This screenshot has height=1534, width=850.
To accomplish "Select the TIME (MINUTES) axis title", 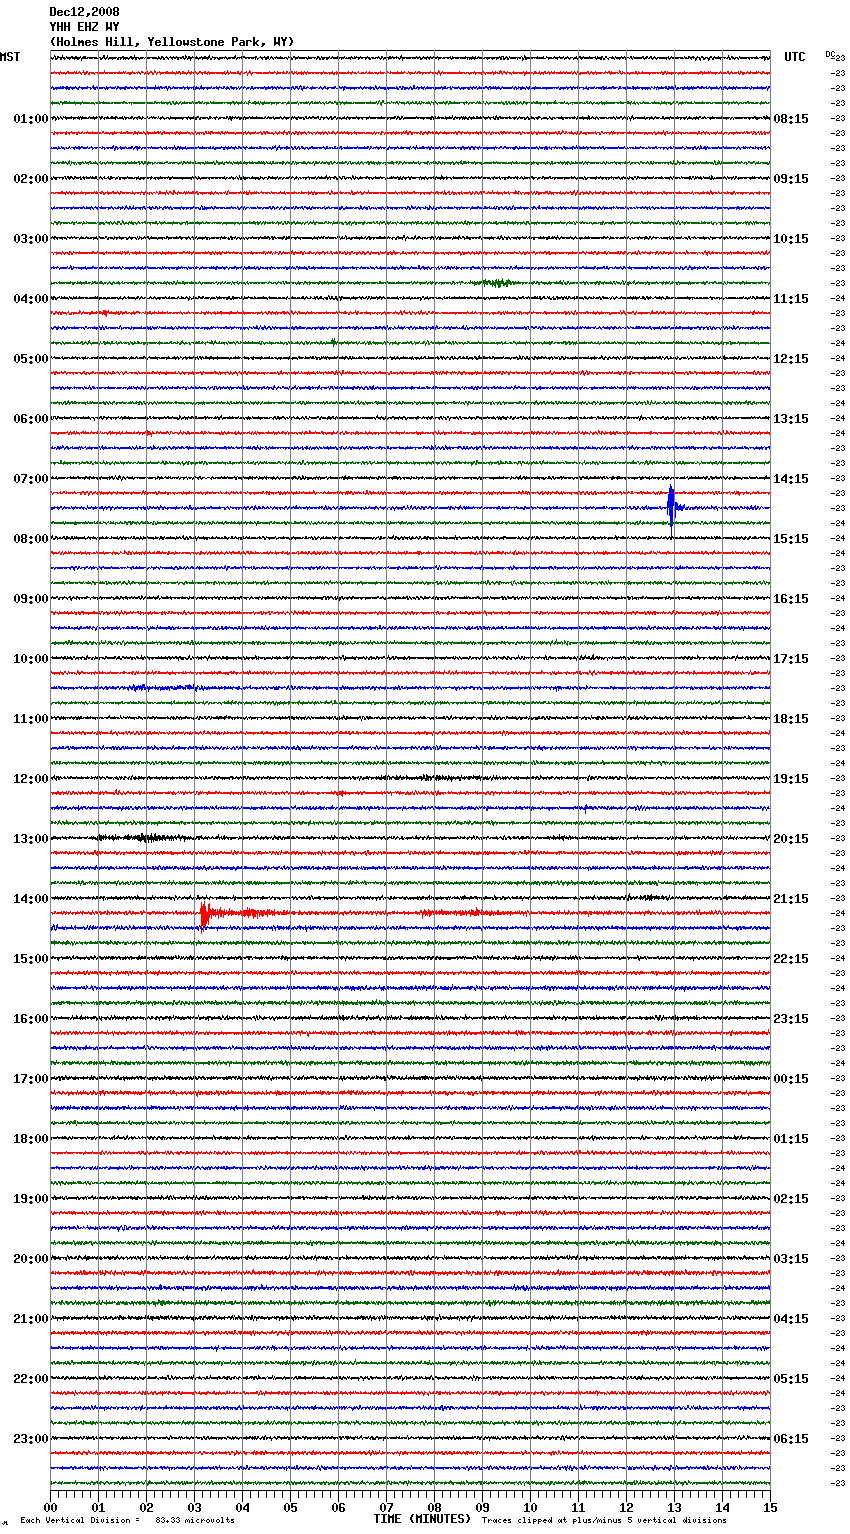I will tap(423, 1519).
